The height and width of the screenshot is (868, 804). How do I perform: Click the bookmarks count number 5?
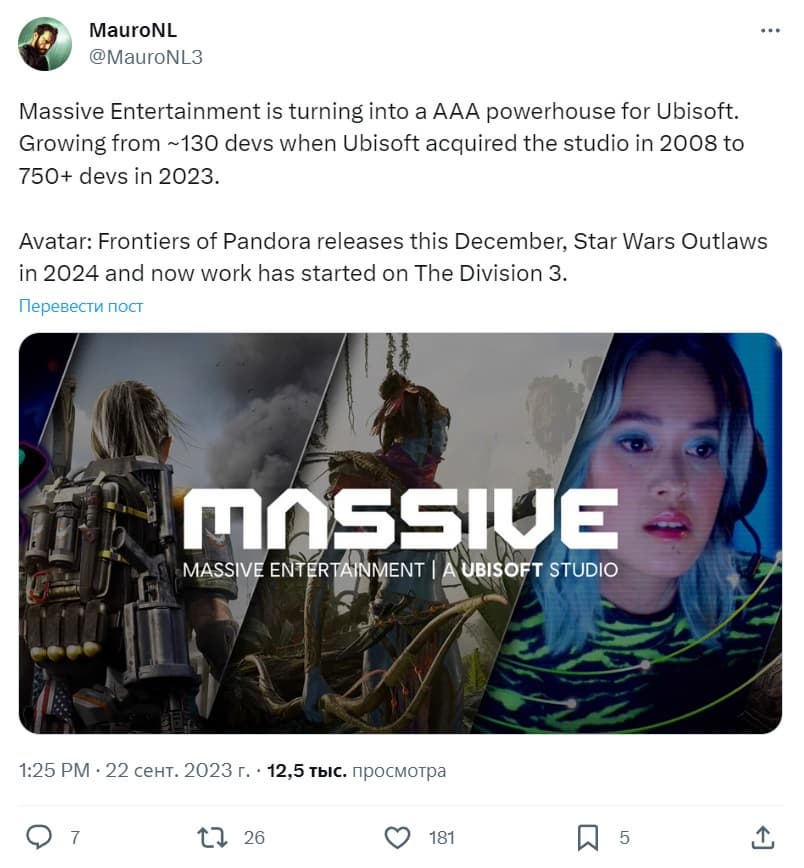pos(624,837)
